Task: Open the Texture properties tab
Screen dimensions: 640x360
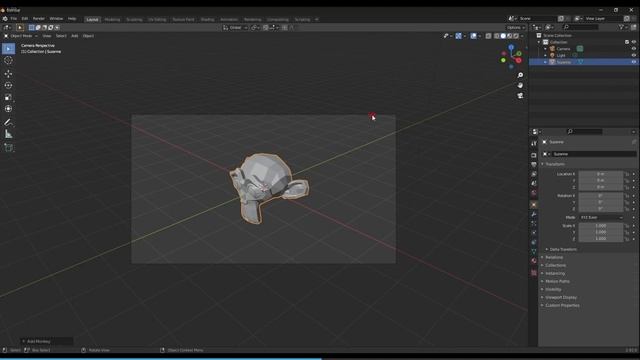Action: pyautogui.click(x=534, y=273)
